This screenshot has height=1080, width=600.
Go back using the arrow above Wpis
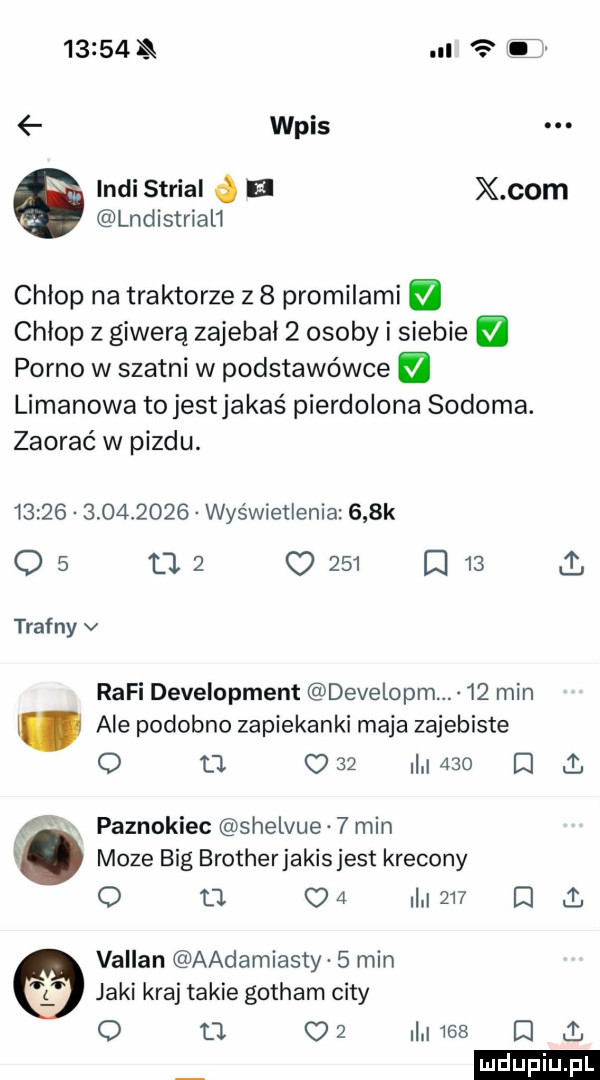click(30, 125)
